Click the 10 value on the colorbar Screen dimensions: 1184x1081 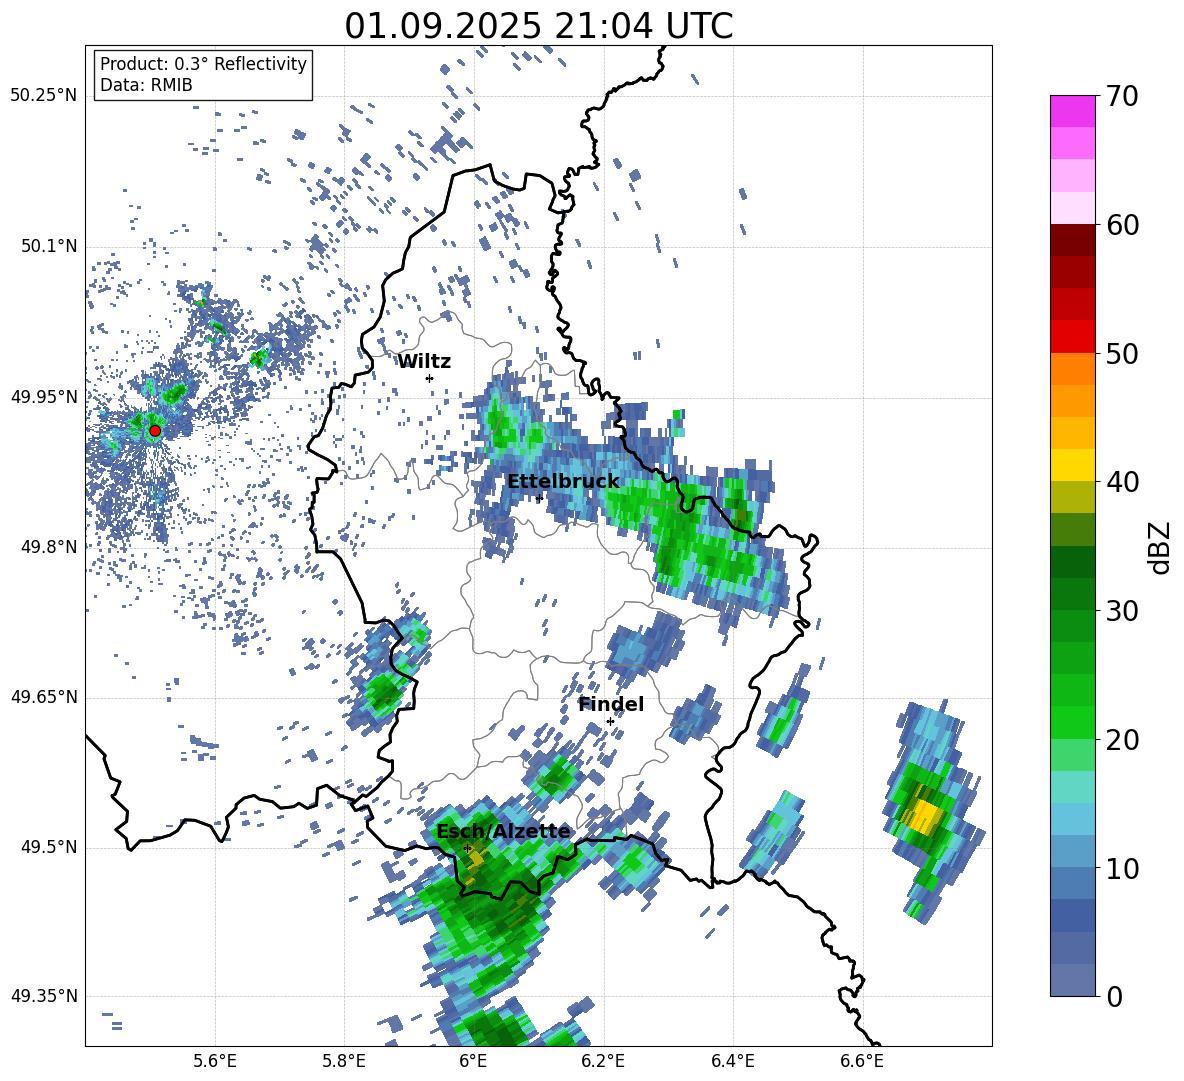pyautogui.click(x=1122, y=868)
